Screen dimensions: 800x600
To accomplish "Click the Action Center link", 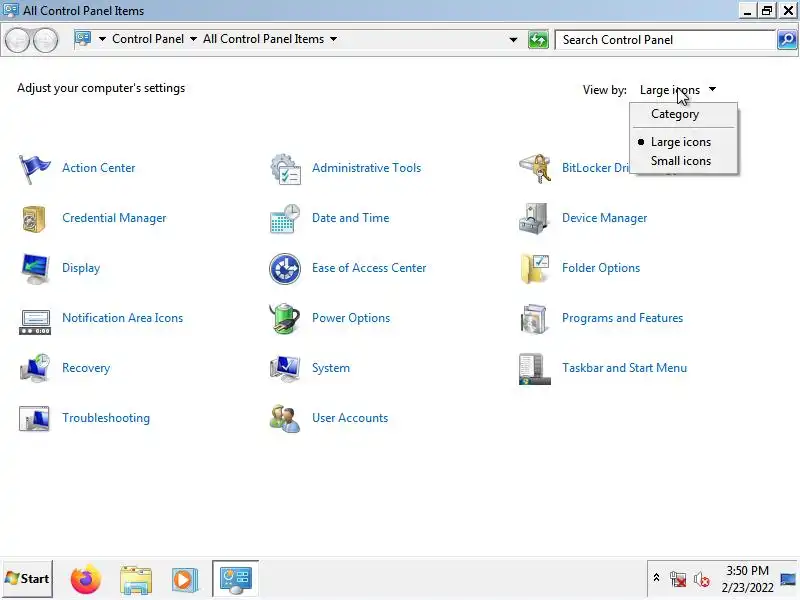I will click(98, 168).
